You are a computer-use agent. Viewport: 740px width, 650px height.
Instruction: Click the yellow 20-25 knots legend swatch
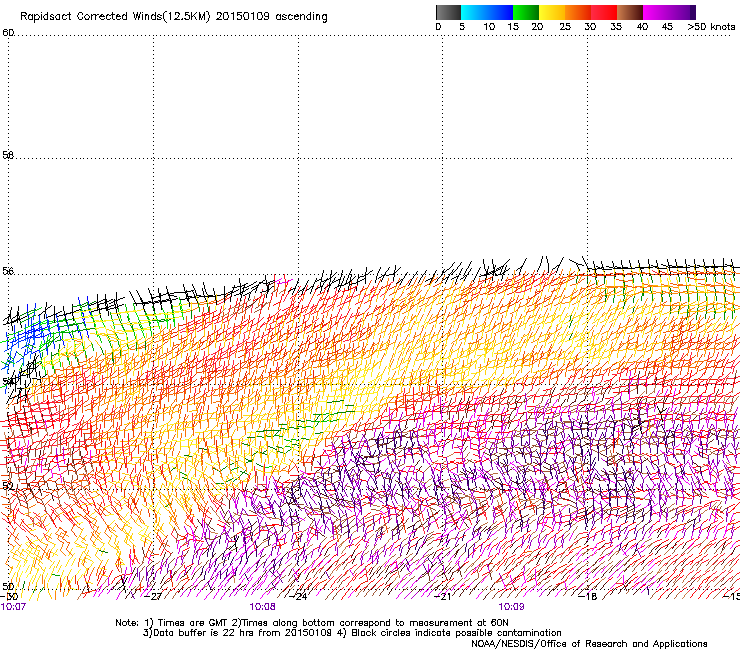click(552, 12)
